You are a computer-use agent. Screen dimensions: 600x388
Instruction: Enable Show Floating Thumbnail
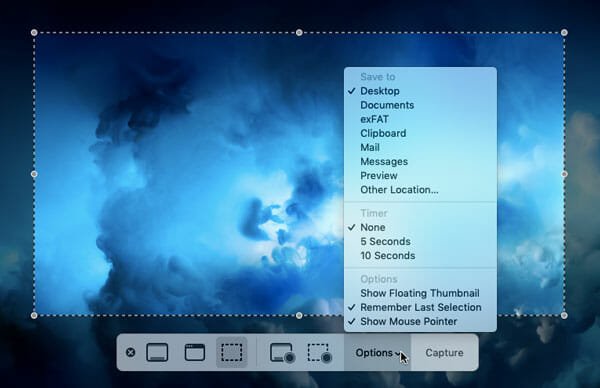coord(420,293)
